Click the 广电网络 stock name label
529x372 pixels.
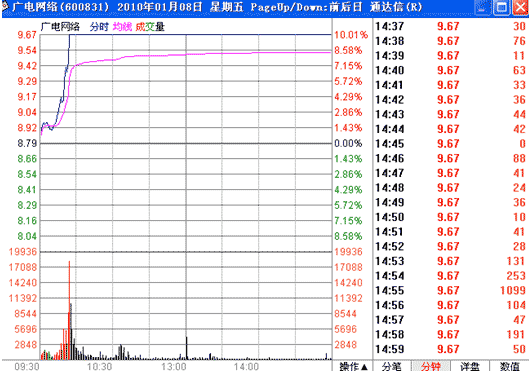click(60, 27)
